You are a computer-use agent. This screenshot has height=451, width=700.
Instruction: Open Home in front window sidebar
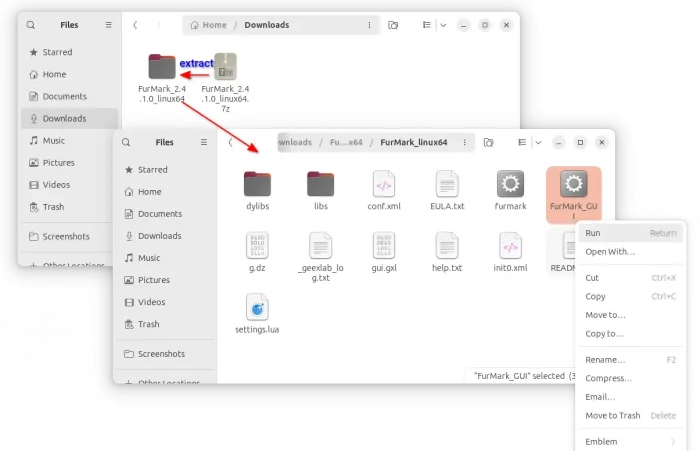165,192
